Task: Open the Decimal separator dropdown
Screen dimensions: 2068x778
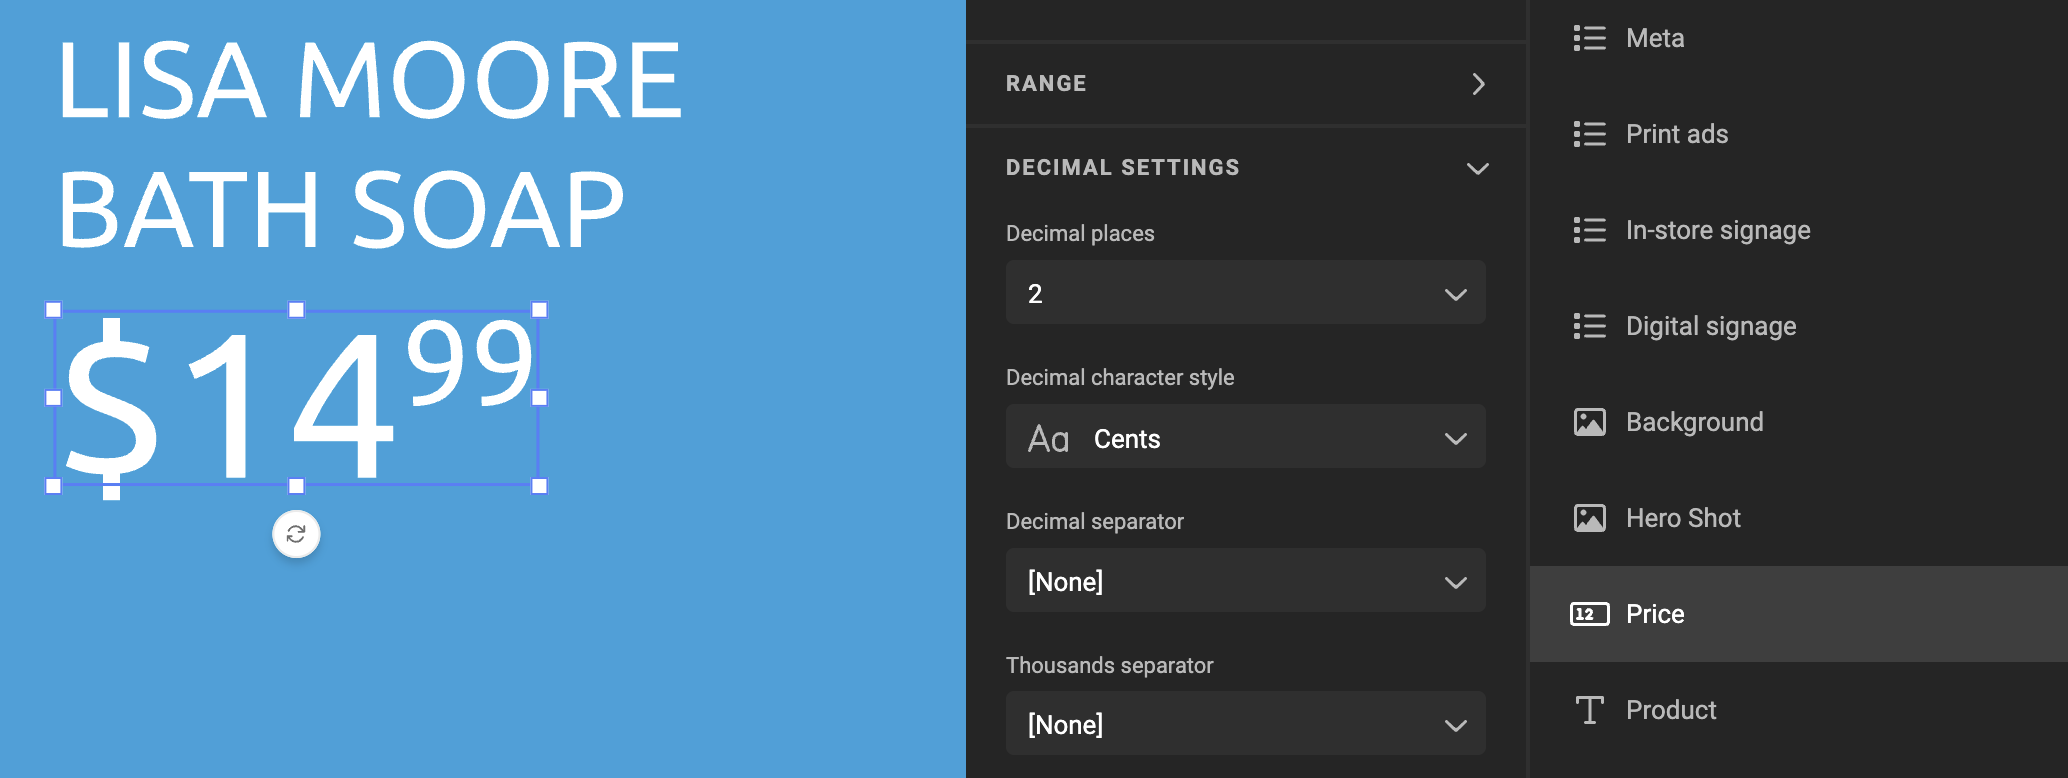Action: tap(1246, 581)
